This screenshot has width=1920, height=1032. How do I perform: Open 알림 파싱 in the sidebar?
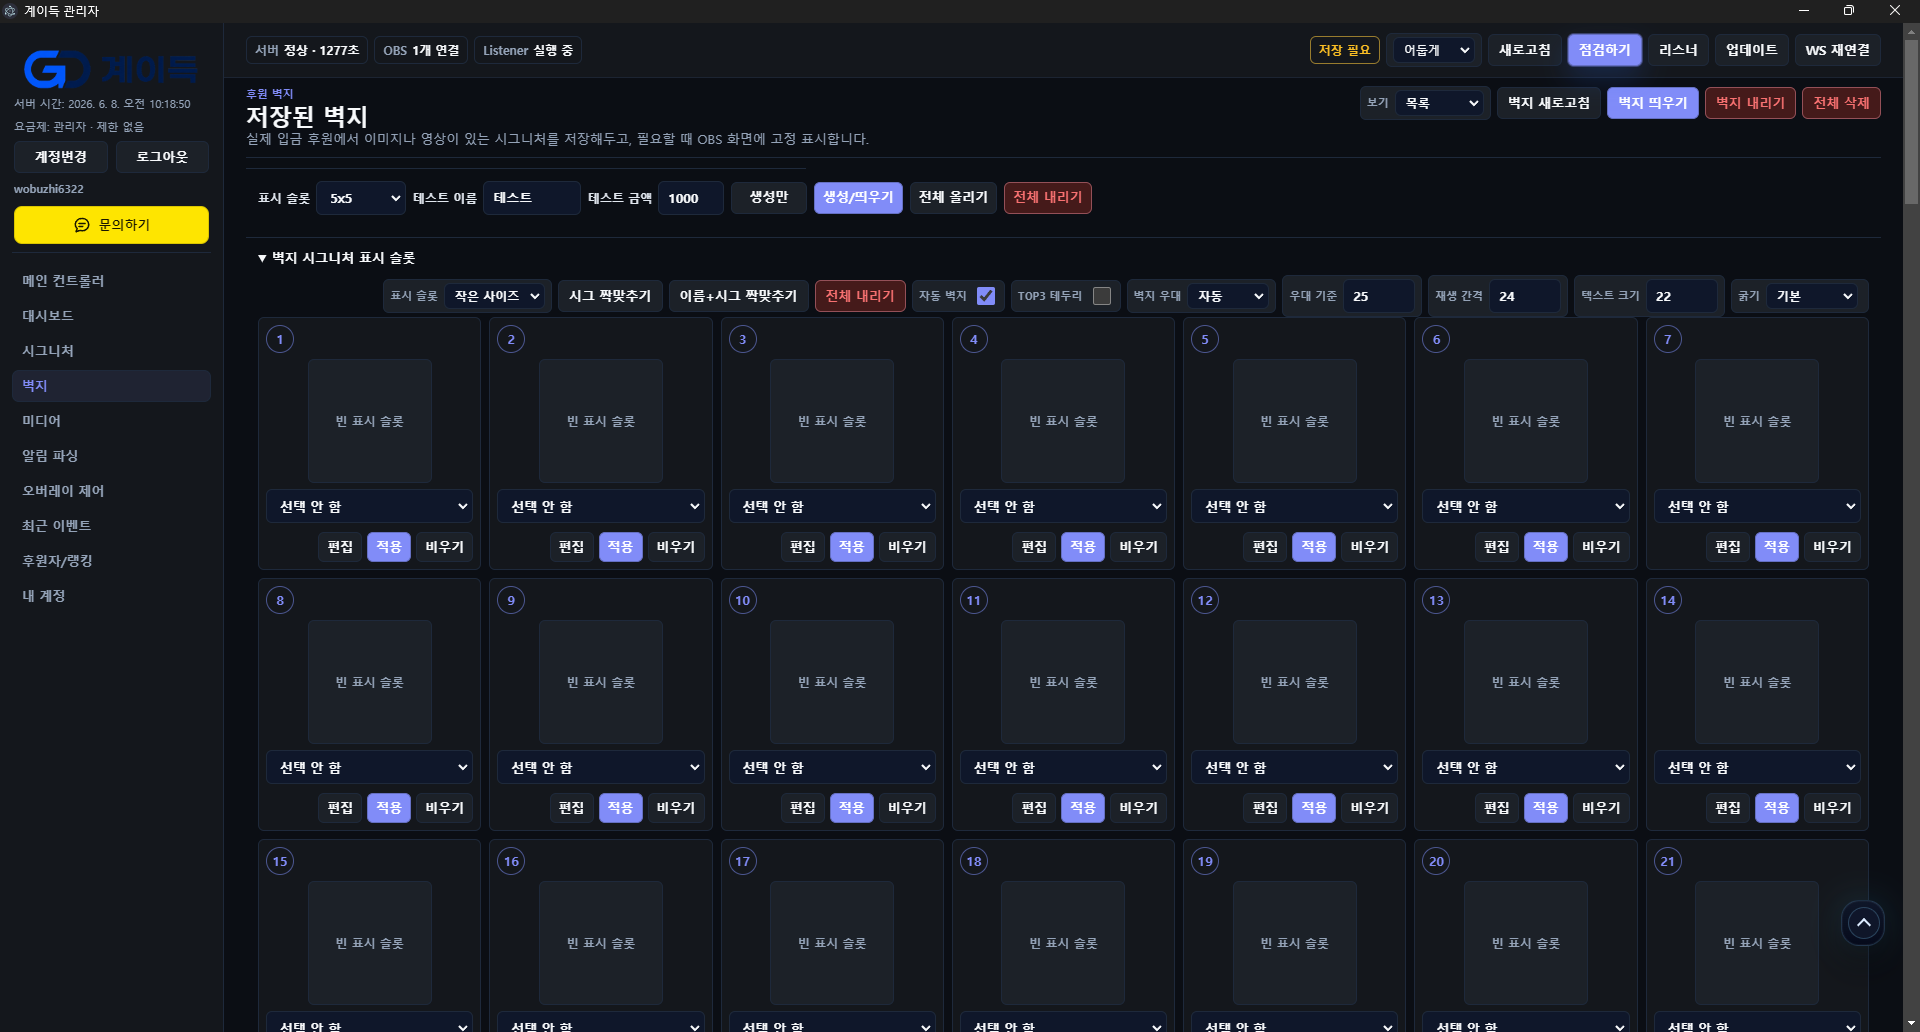[111, 456]
